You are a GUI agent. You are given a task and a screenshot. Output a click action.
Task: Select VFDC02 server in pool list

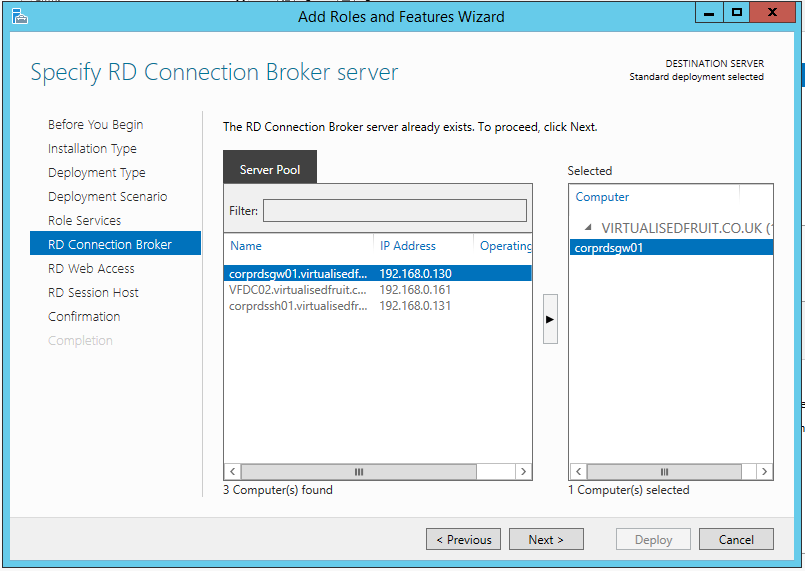click(298, 290)
